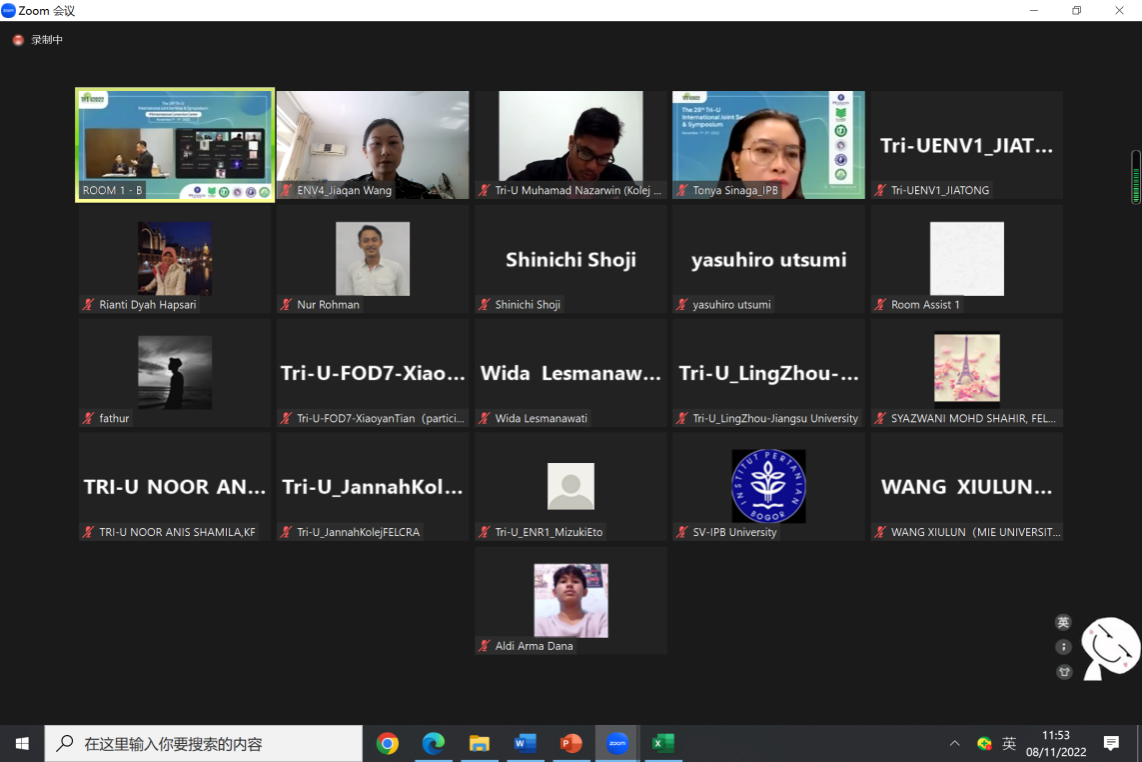Switch to PowerPoint in the taskbar

click(x=571, y=743)
